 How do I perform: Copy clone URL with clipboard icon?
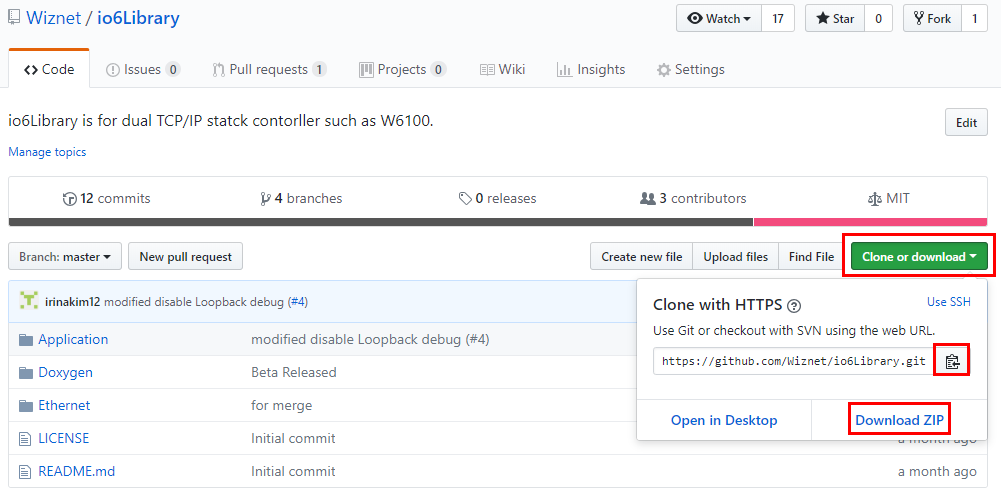click(x=952, y=361)
